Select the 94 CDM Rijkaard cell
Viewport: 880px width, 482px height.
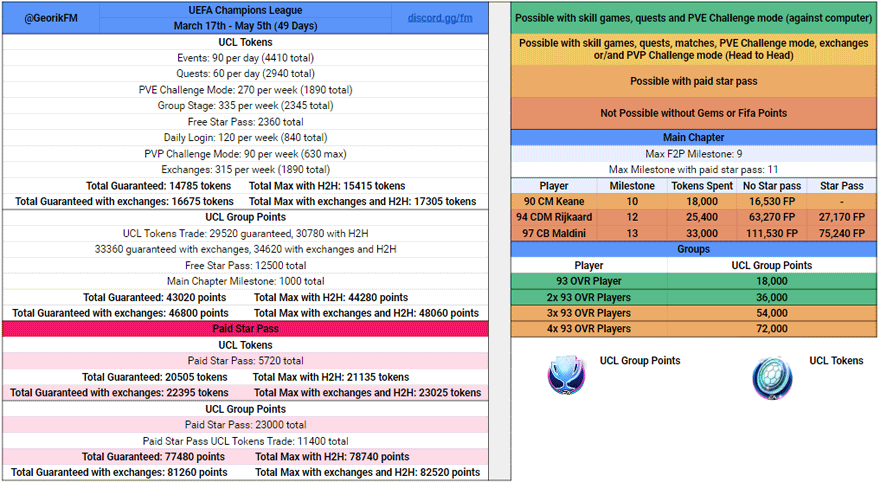tap(554, 217)
